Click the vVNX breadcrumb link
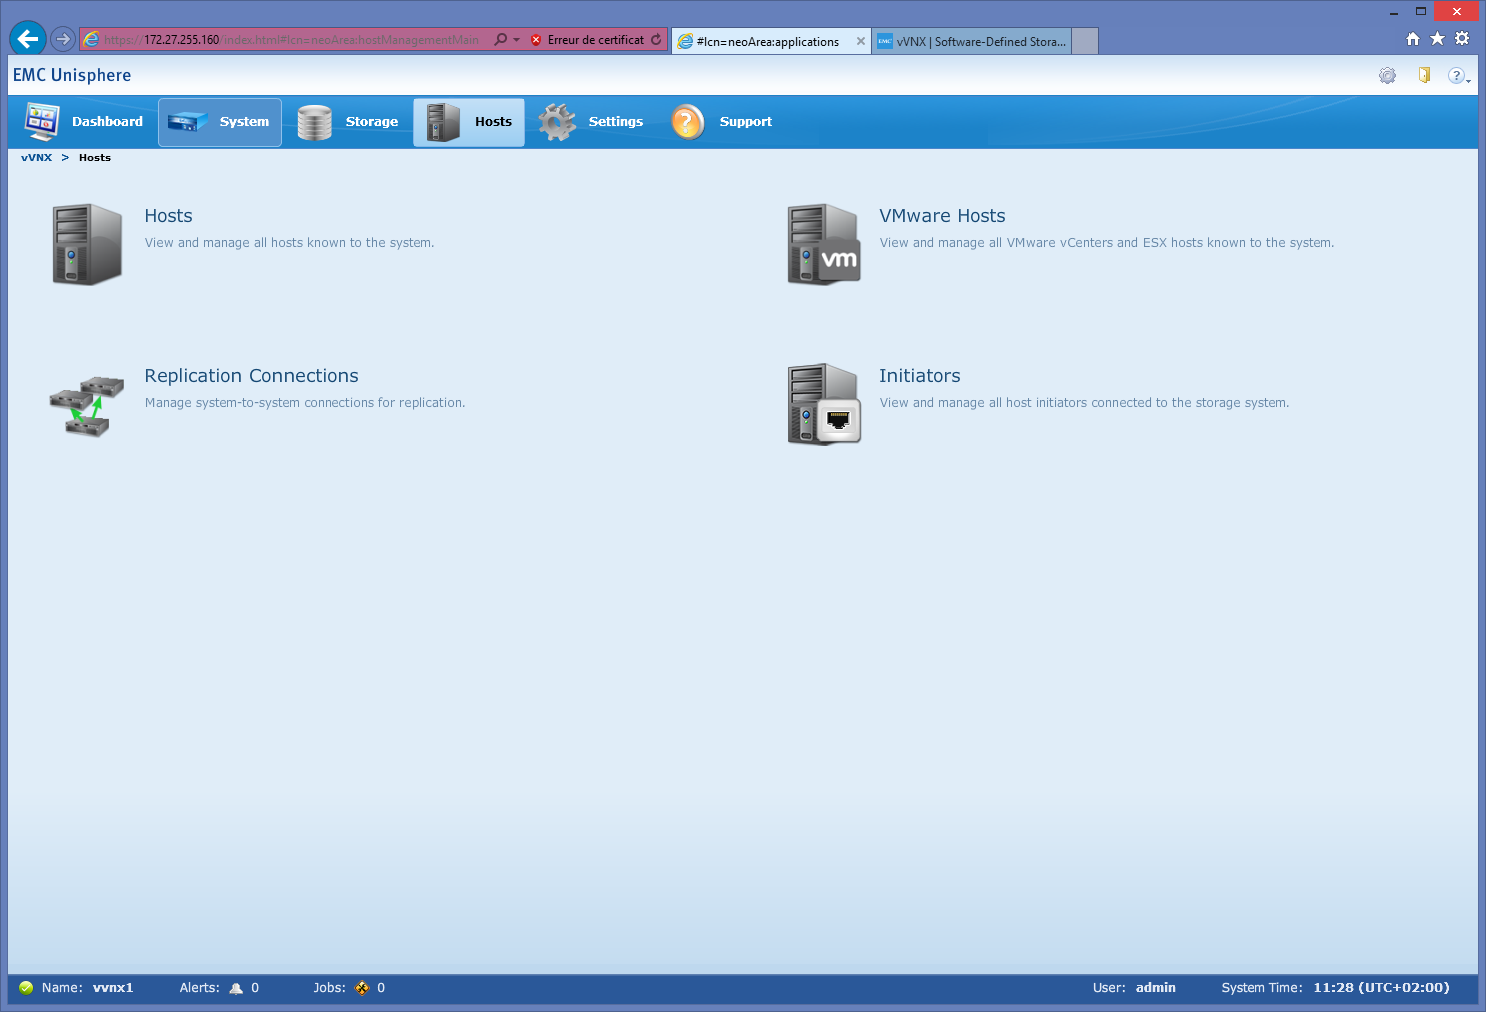This screenshot has height=1012, width=1486. pos(36,158)
